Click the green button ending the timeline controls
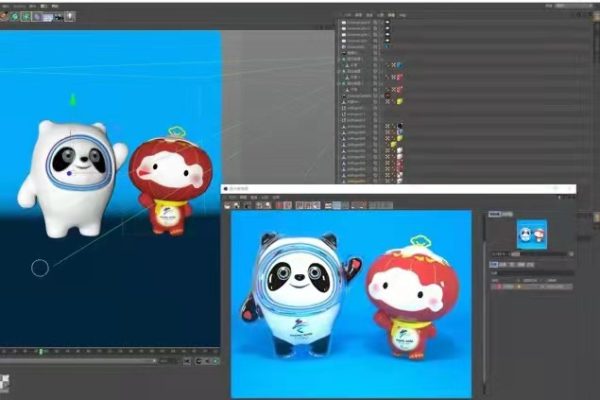This screenshot has height=400, width=600. 216,361
